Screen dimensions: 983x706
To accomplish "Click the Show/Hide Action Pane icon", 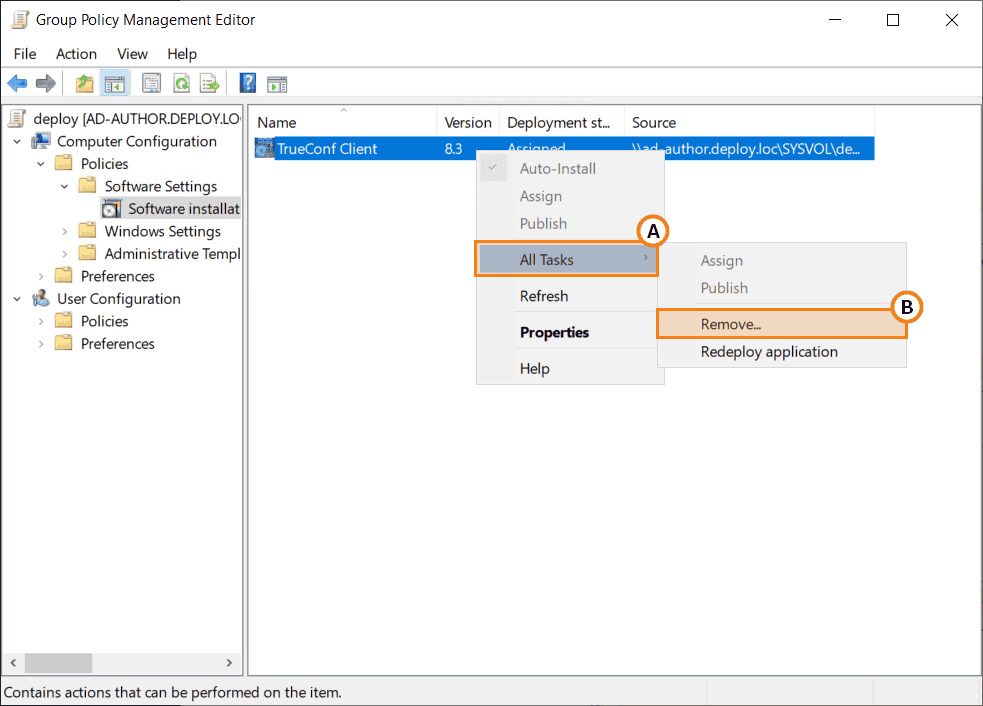I will 277,84.
